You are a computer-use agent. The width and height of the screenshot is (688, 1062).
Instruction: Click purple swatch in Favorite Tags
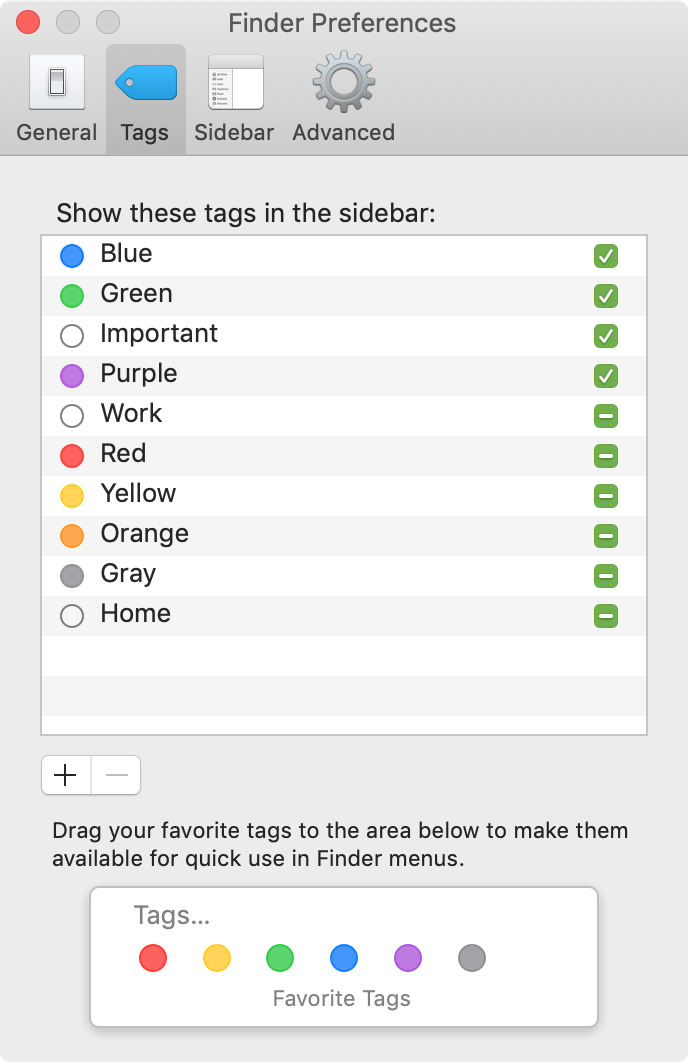pyautogui.click(x=408, y=958)
